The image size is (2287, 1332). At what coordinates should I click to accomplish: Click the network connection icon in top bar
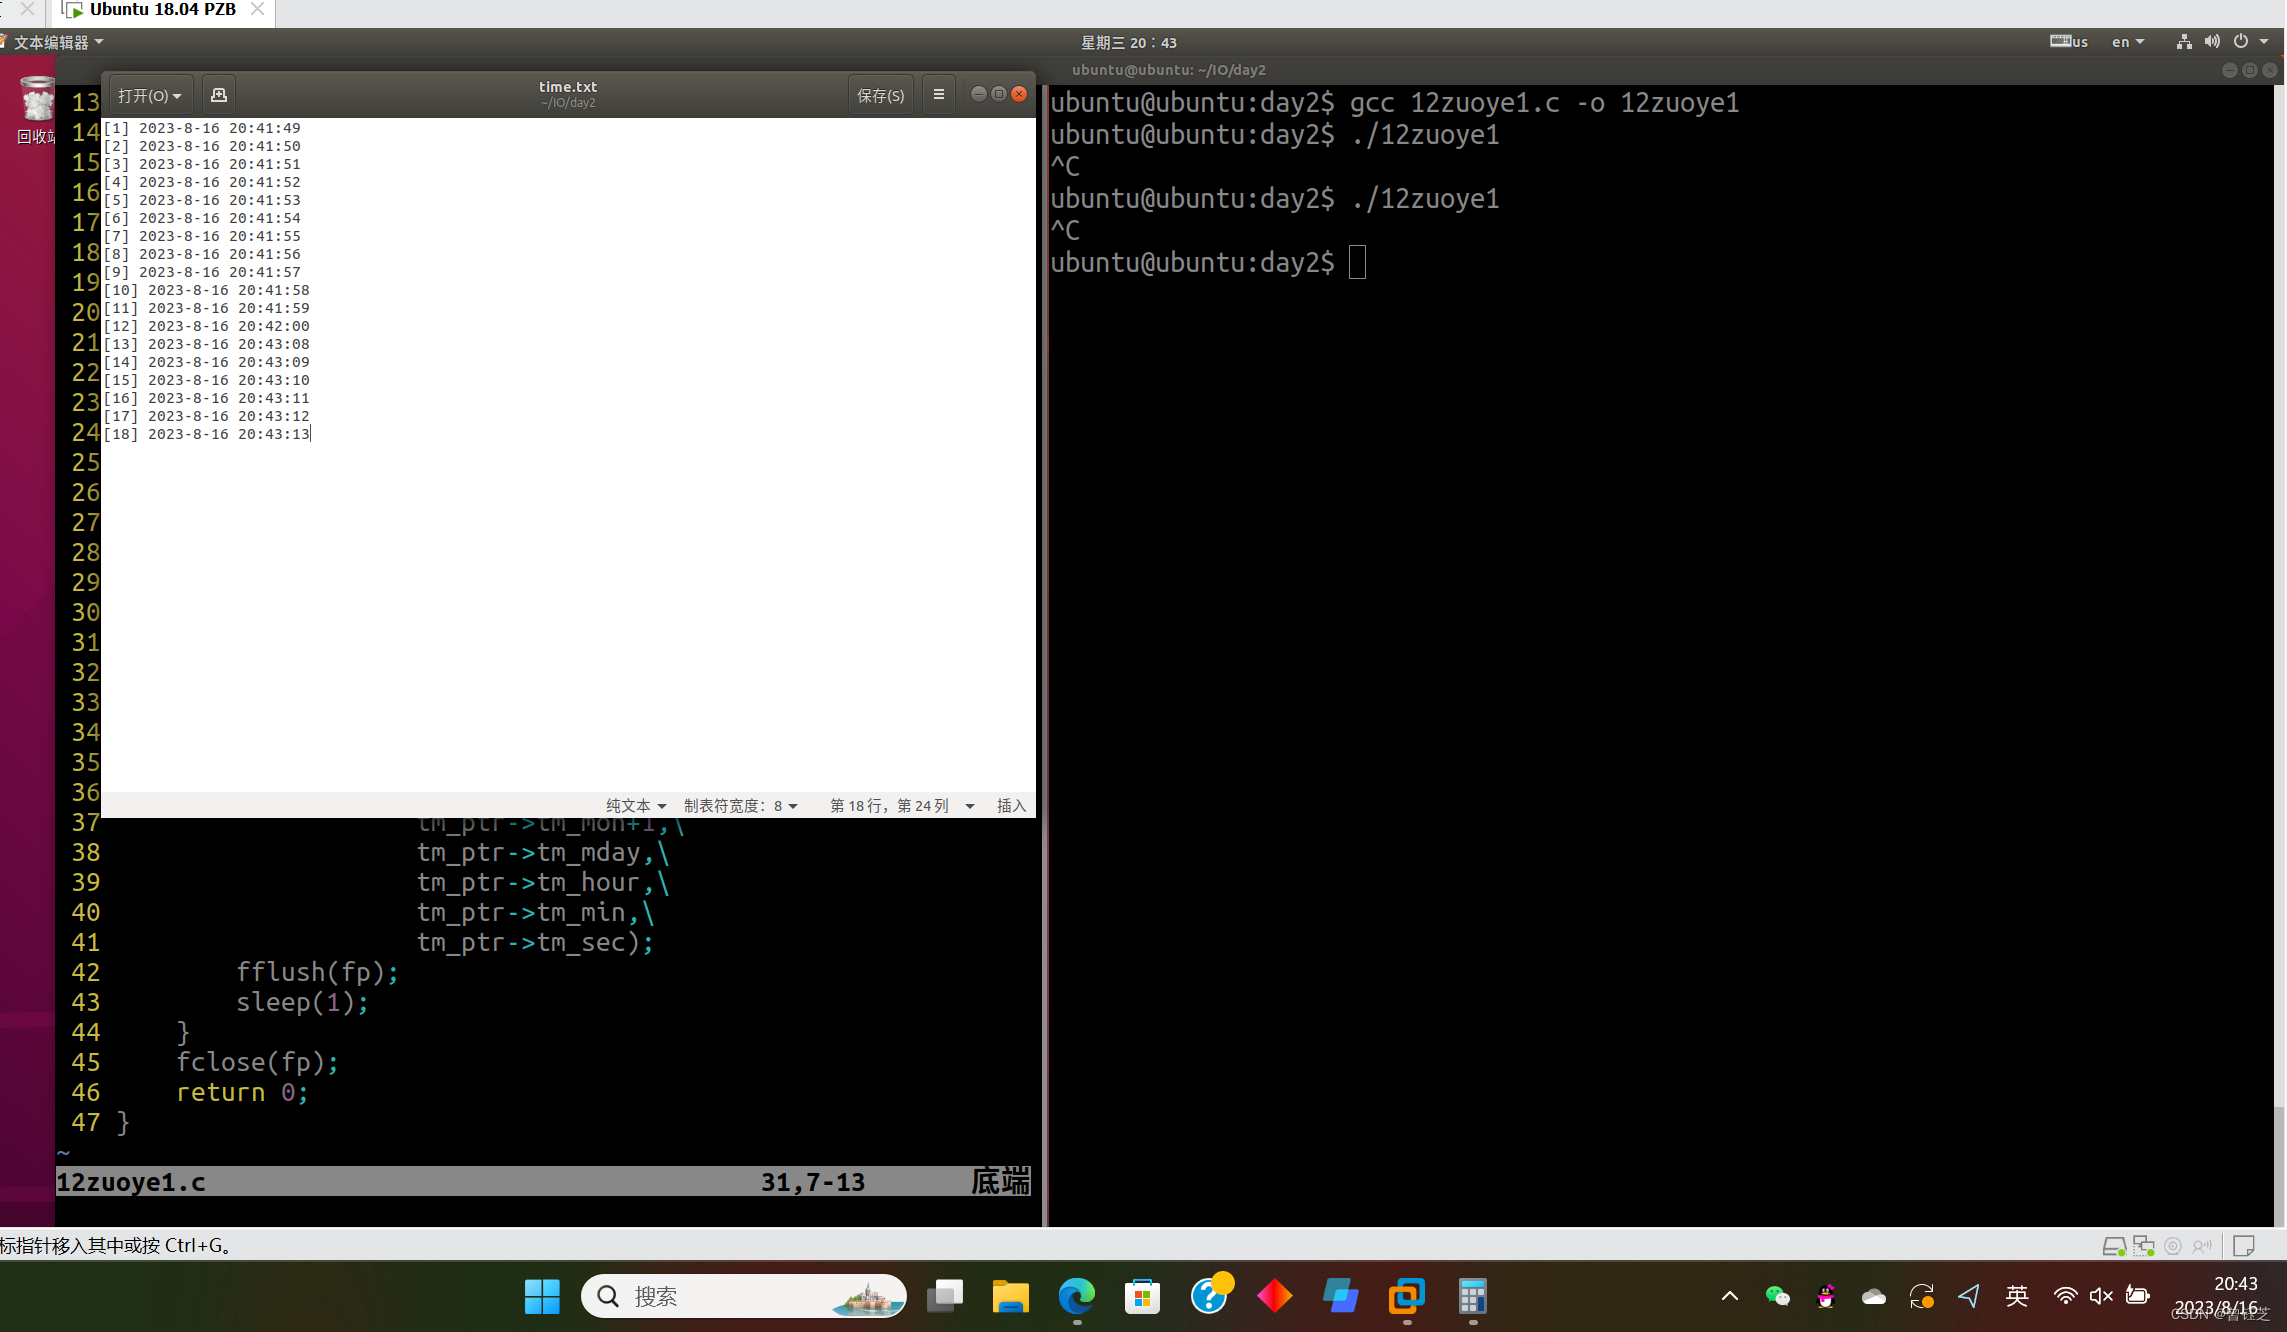(x=2184, y=42)
